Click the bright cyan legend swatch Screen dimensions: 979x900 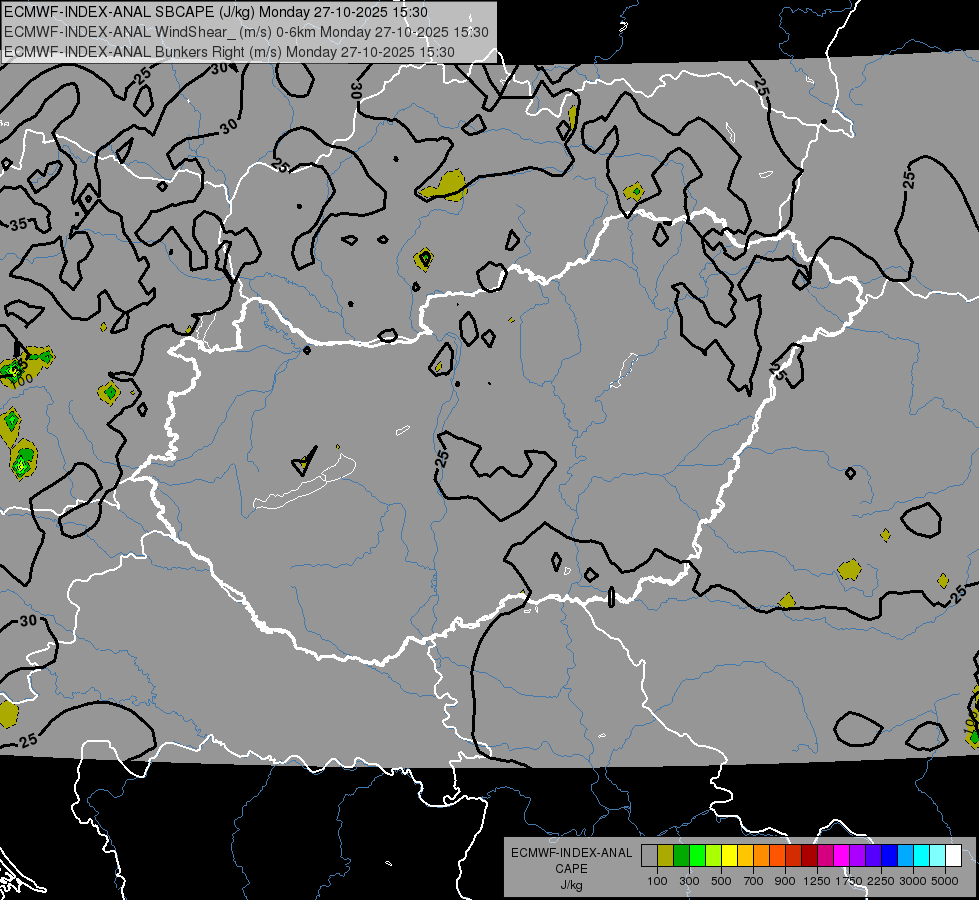922,855
